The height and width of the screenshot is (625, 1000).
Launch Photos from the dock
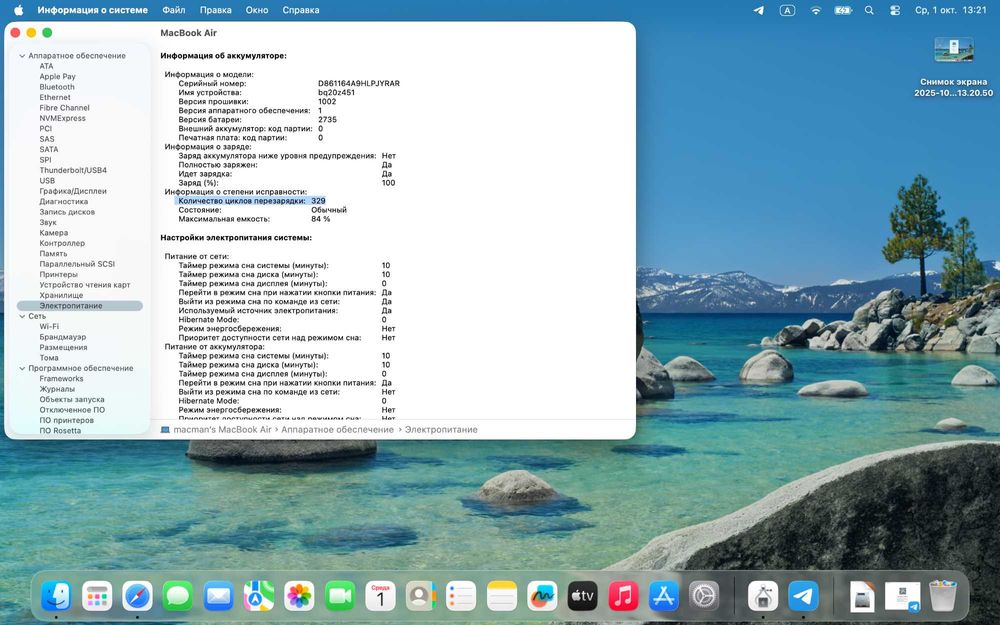tap(299, 597)
